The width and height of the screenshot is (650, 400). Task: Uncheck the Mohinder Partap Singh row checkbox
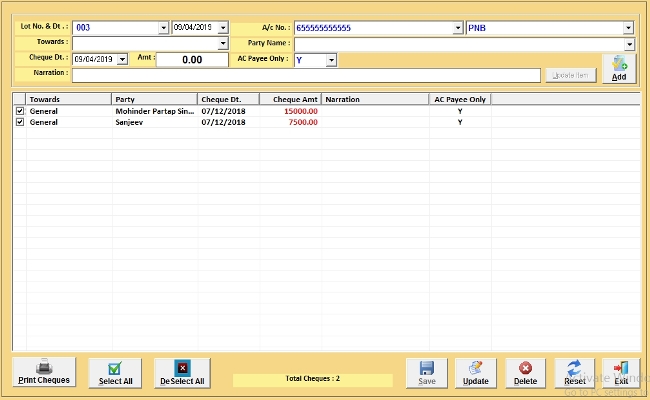[x=20, y=111]
